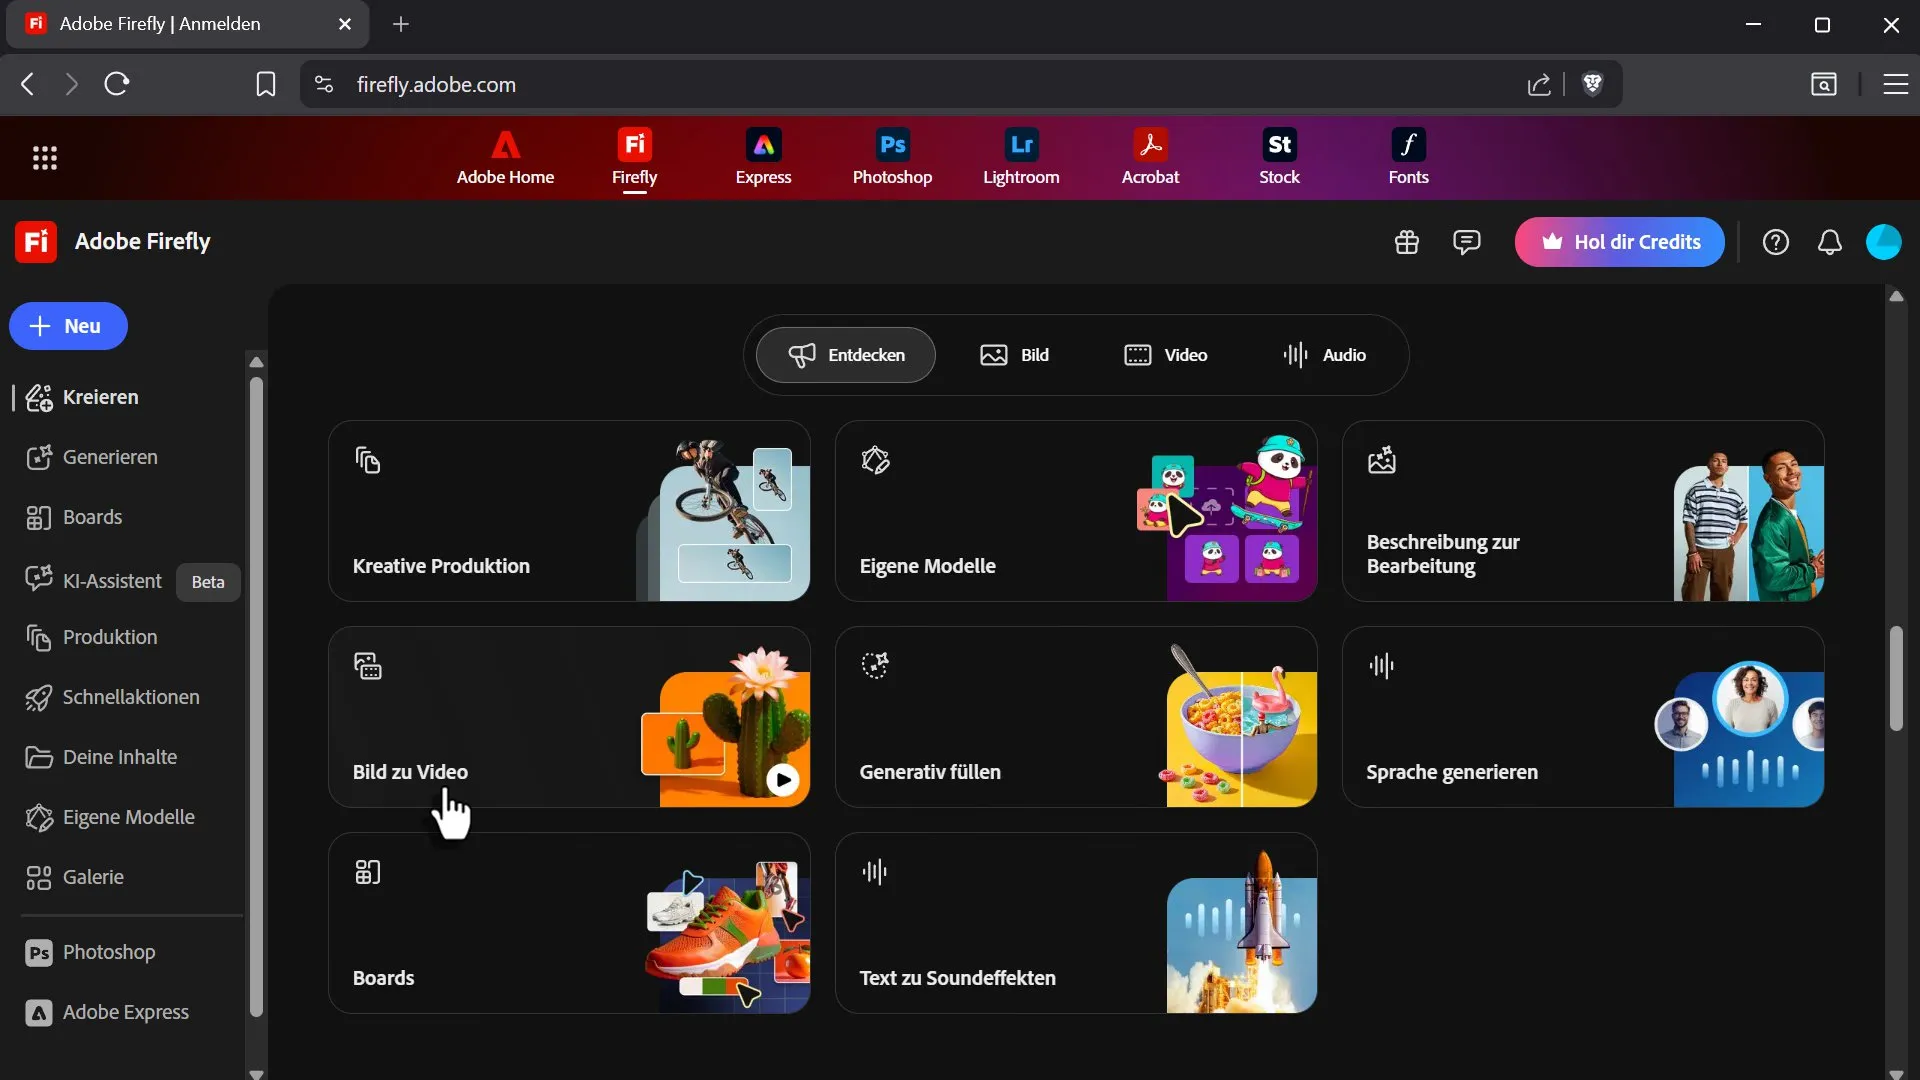
Task: Open the feedback chat icon
Action: click(x=1466, y=242)
